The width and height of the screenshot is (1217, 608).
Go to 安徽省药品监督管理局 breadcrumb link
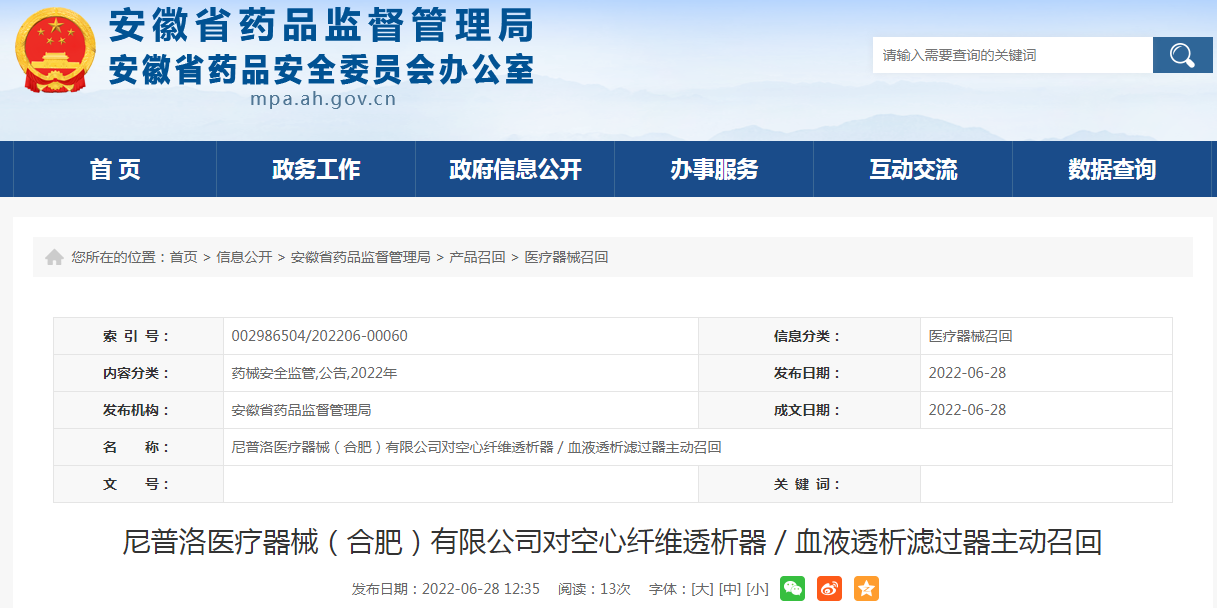[361, 257]
